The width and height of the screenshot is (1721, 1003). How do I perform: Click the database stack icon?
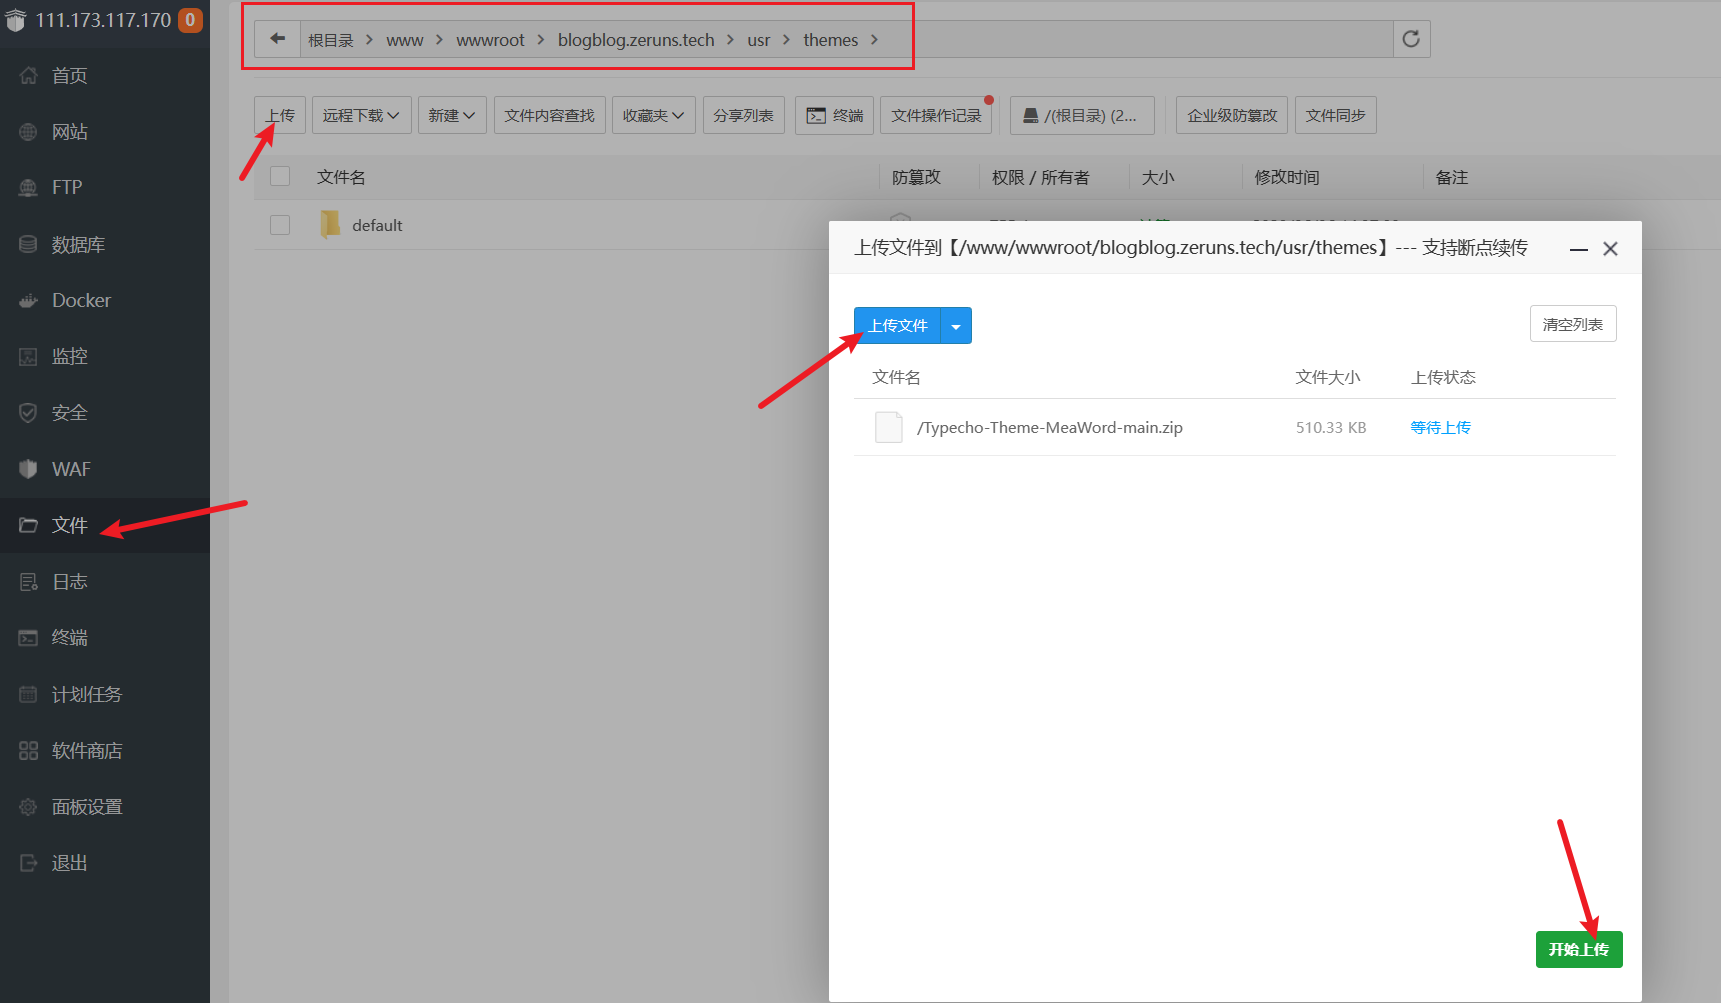(x=28, y=244)
